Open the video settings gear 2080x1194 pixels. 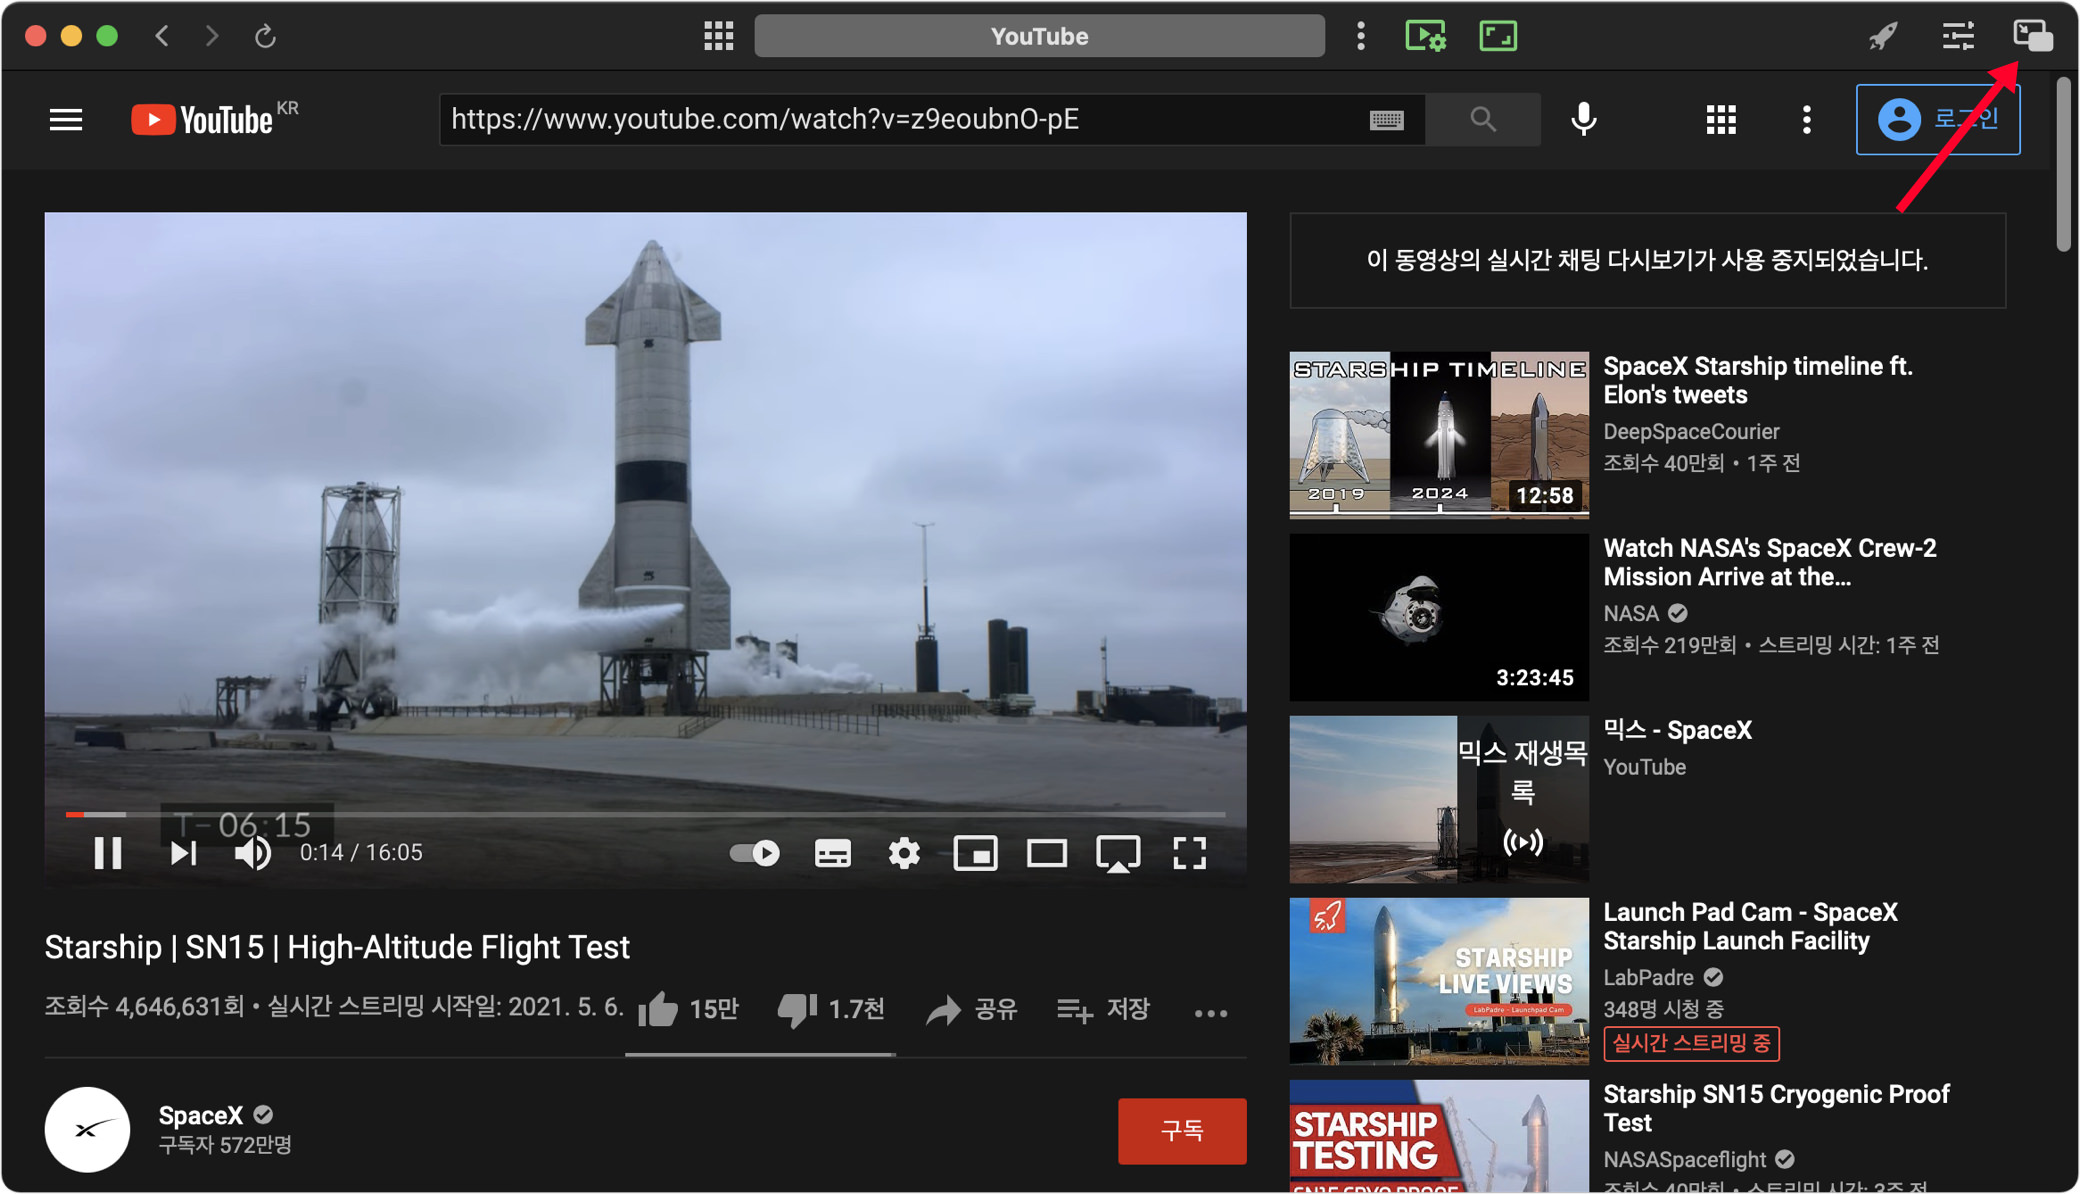point(904,853)
